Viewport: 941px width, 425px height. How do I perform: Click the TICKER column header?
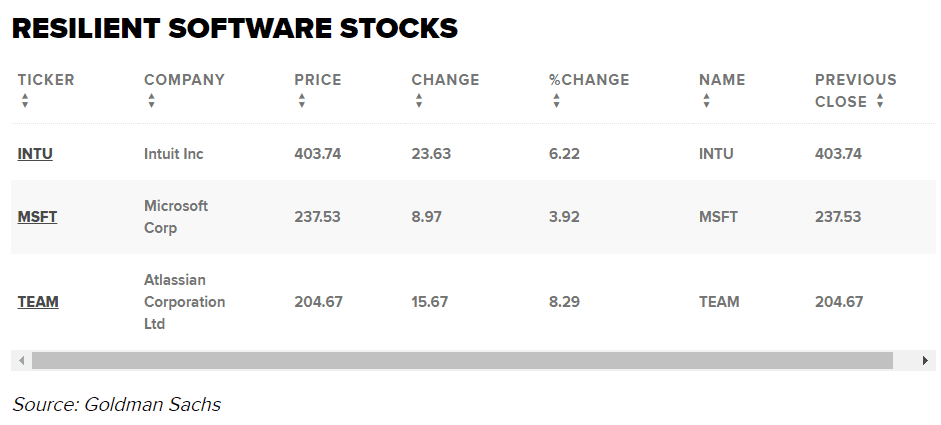coord(46,80)
